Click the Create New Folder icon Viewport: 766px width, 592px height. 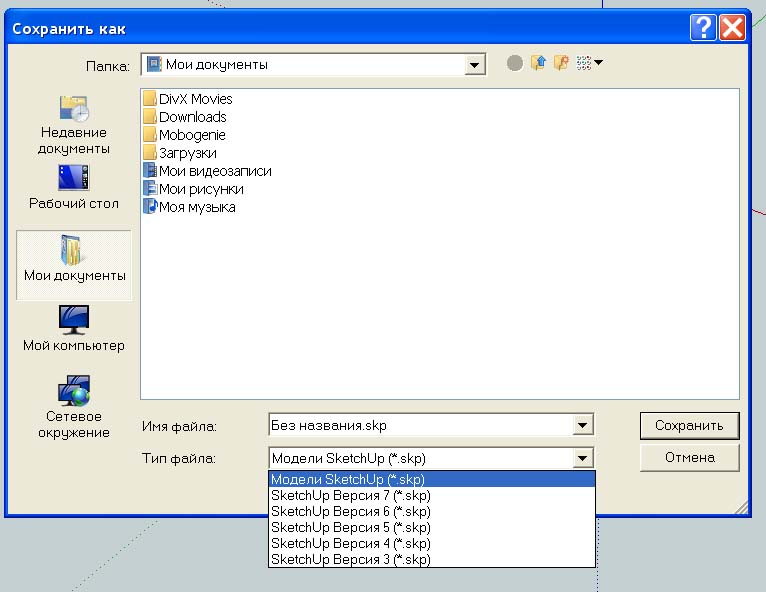point(562,64)
